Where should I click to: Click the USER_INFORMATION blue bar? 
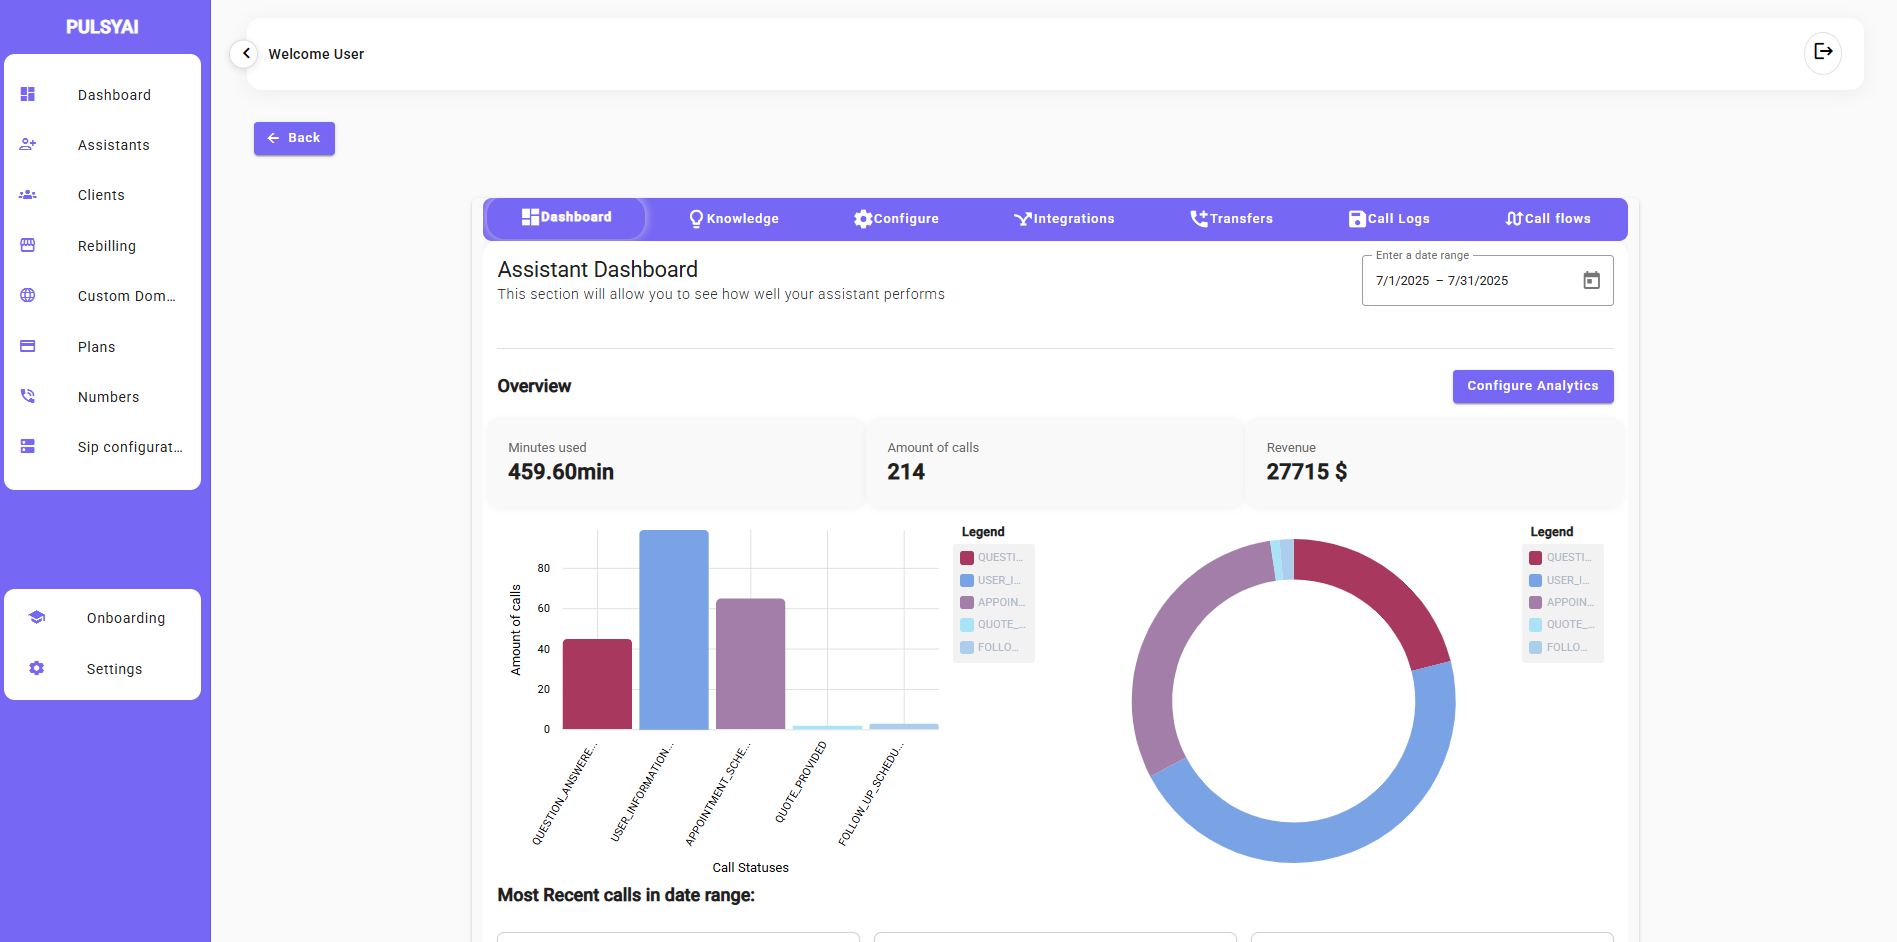click(x=673, y=630)
